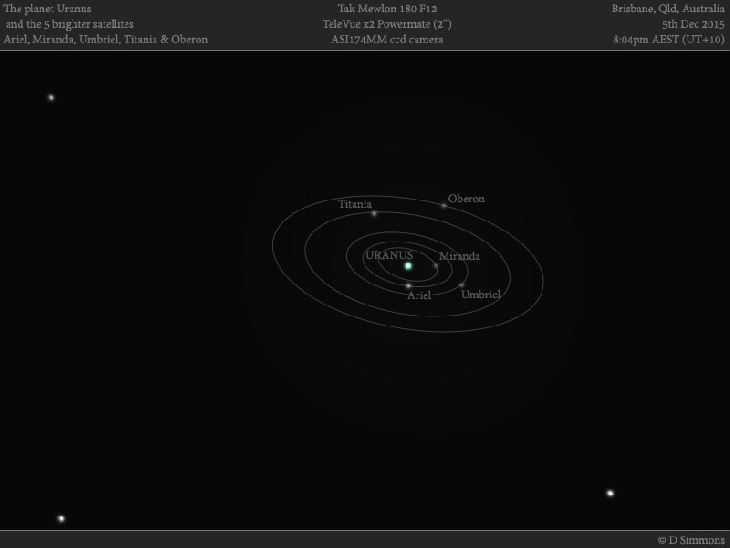This screenshot has height=548, width=730.
Task: Click the Umbriel moon dot above its label
Action: point(461,284)
